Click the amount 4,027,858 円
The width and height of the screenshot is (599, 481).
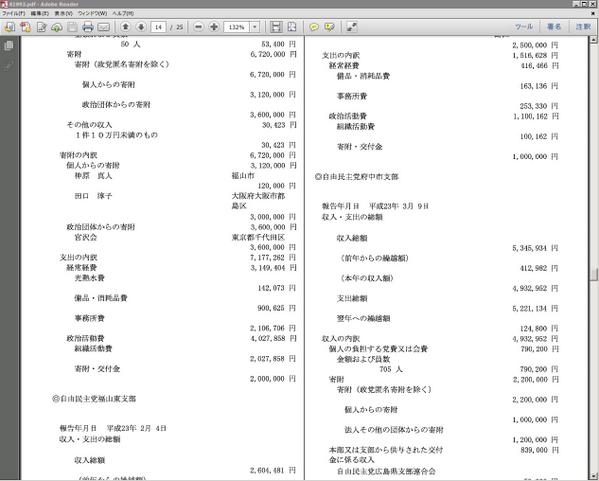pos(273,338)
